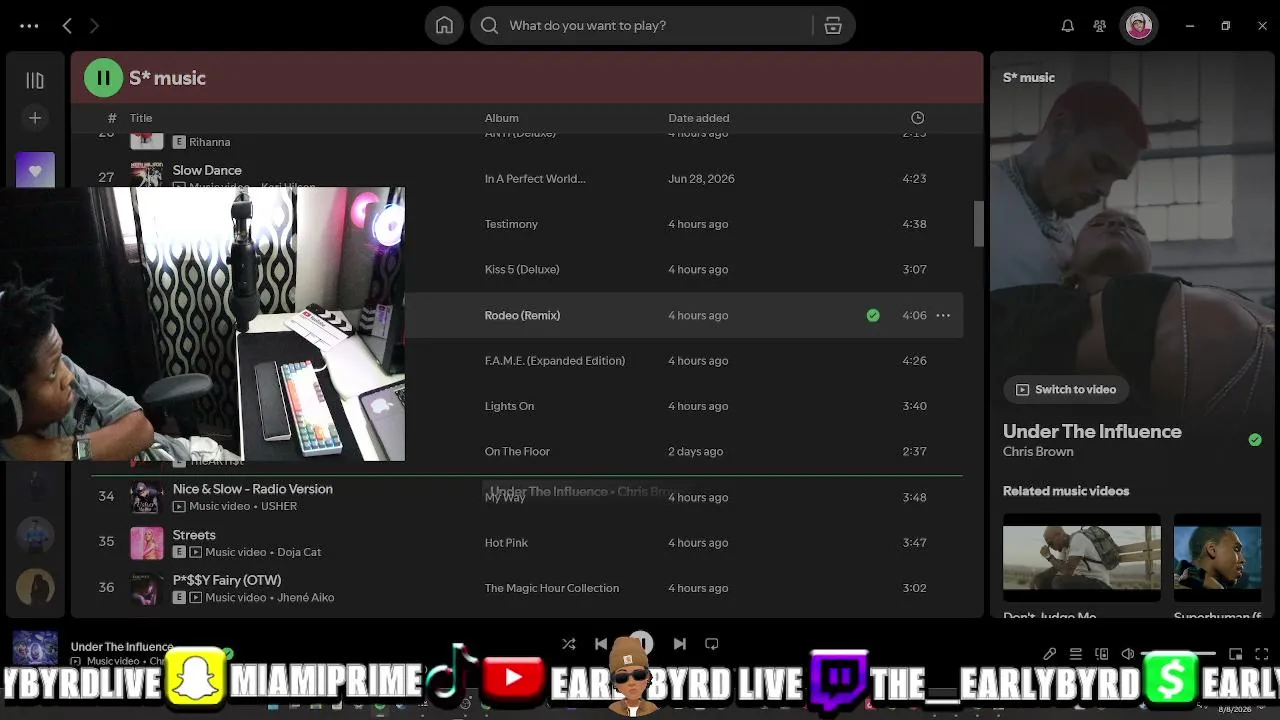The width and height of the screenshot is (1280, 720).
Task: Open Chris Brown artist in side panel
Action: click(1038, 452)
